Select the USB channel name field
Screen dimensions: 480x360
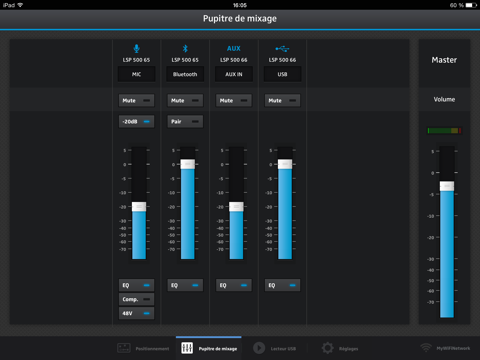282,74
